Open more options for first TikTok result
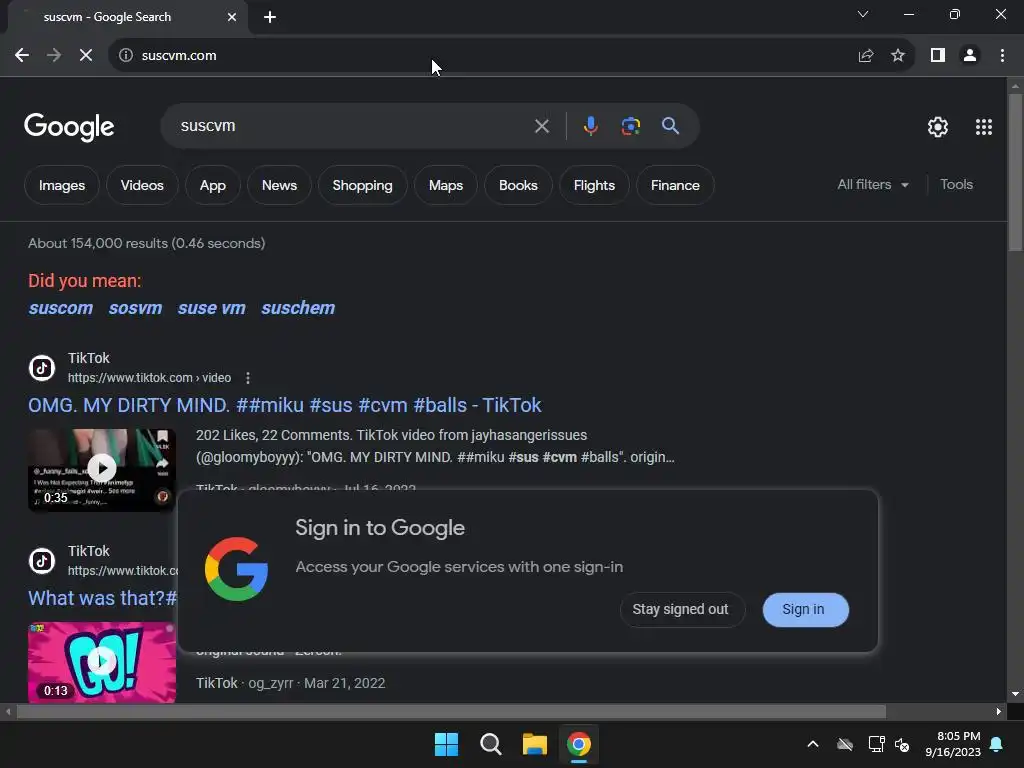Viewport: 1024px width, 768px height. [248, 378]
